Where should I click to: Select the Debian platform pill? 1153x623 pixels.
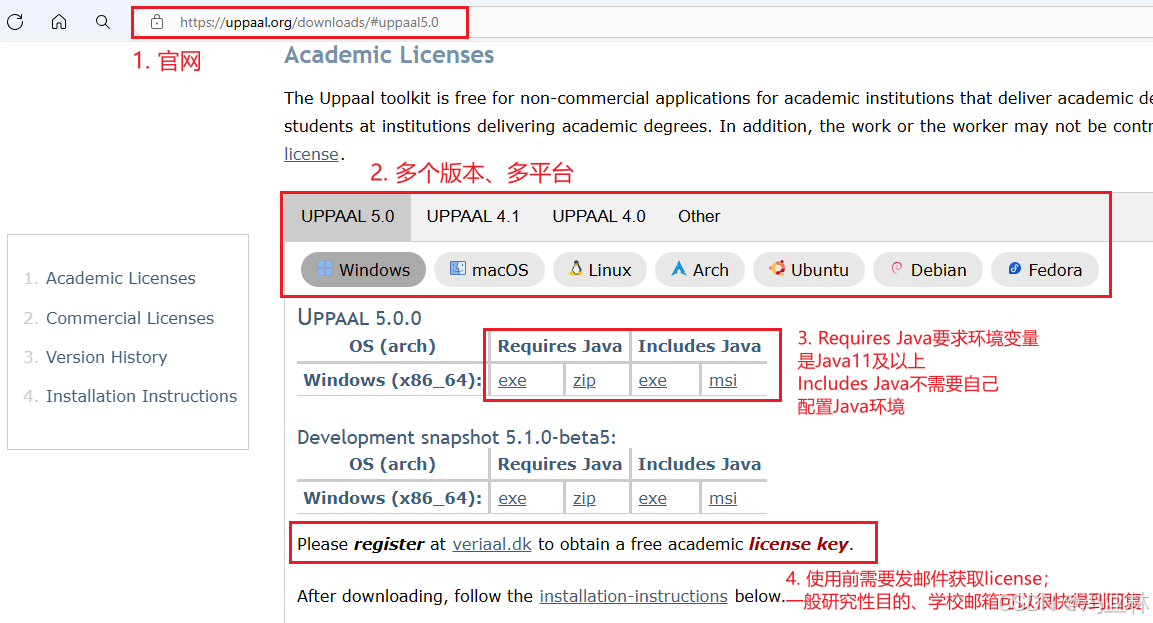tap(928, 270)
